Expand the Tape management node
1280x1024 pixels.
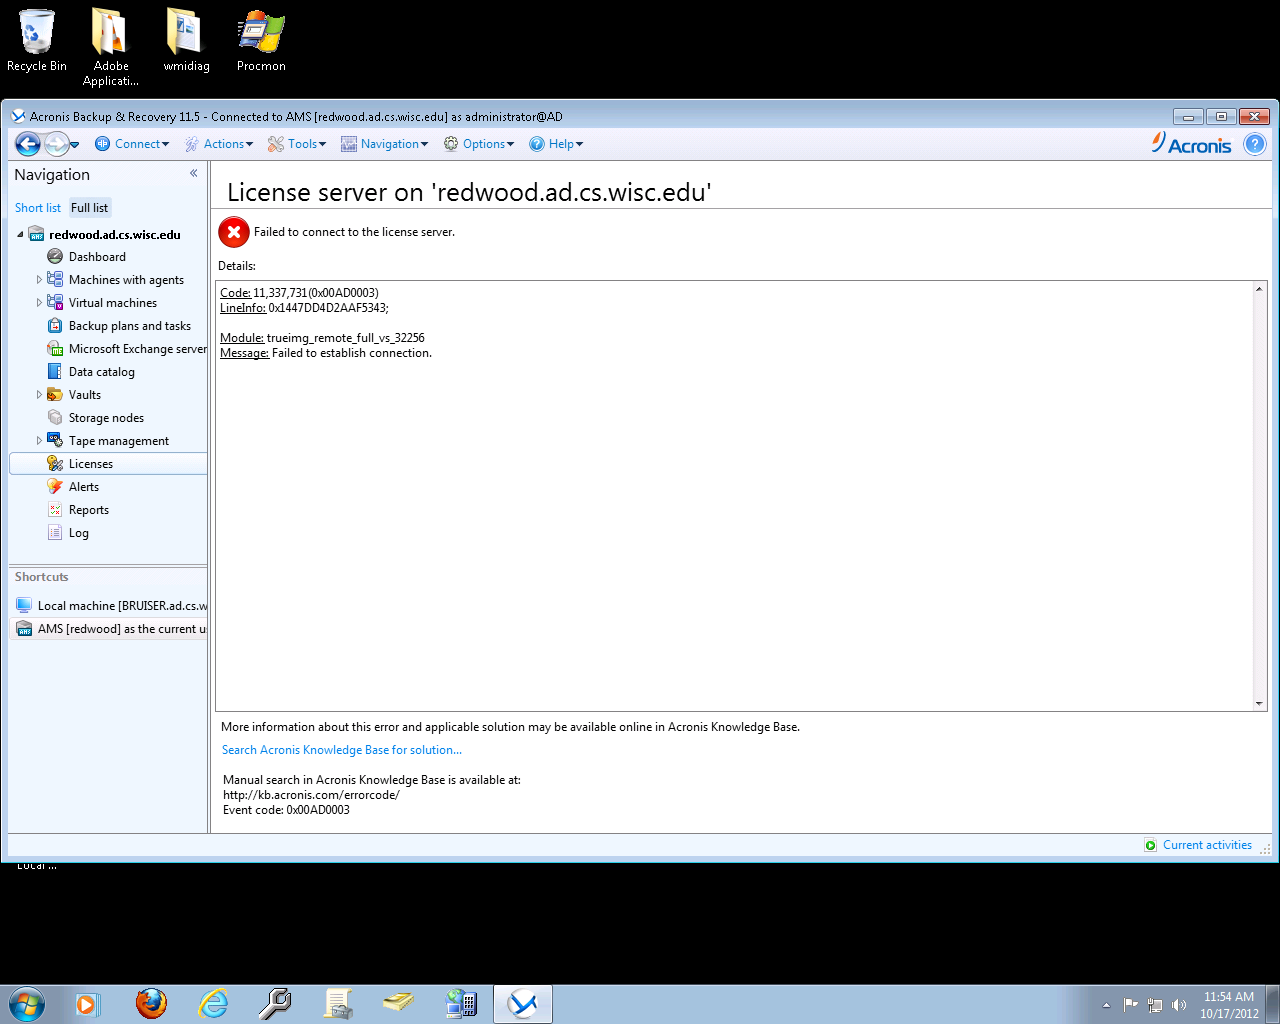pos(39,441)
